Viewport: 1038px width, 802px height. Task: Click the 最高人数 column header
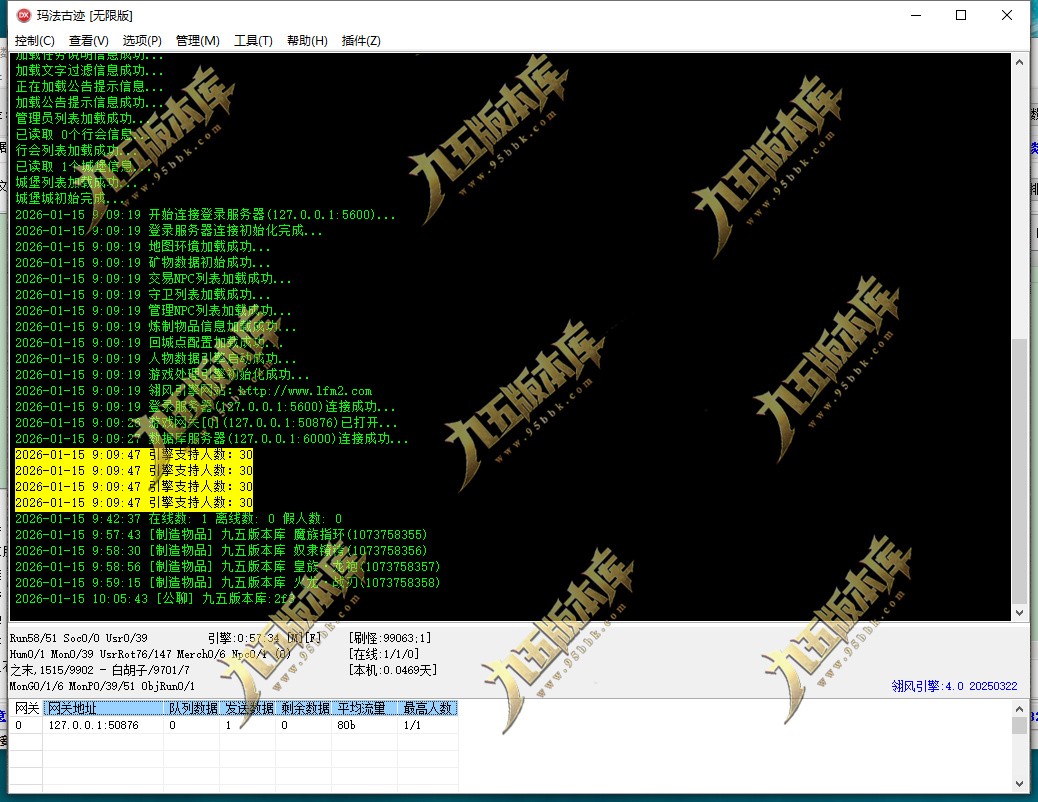428,708
